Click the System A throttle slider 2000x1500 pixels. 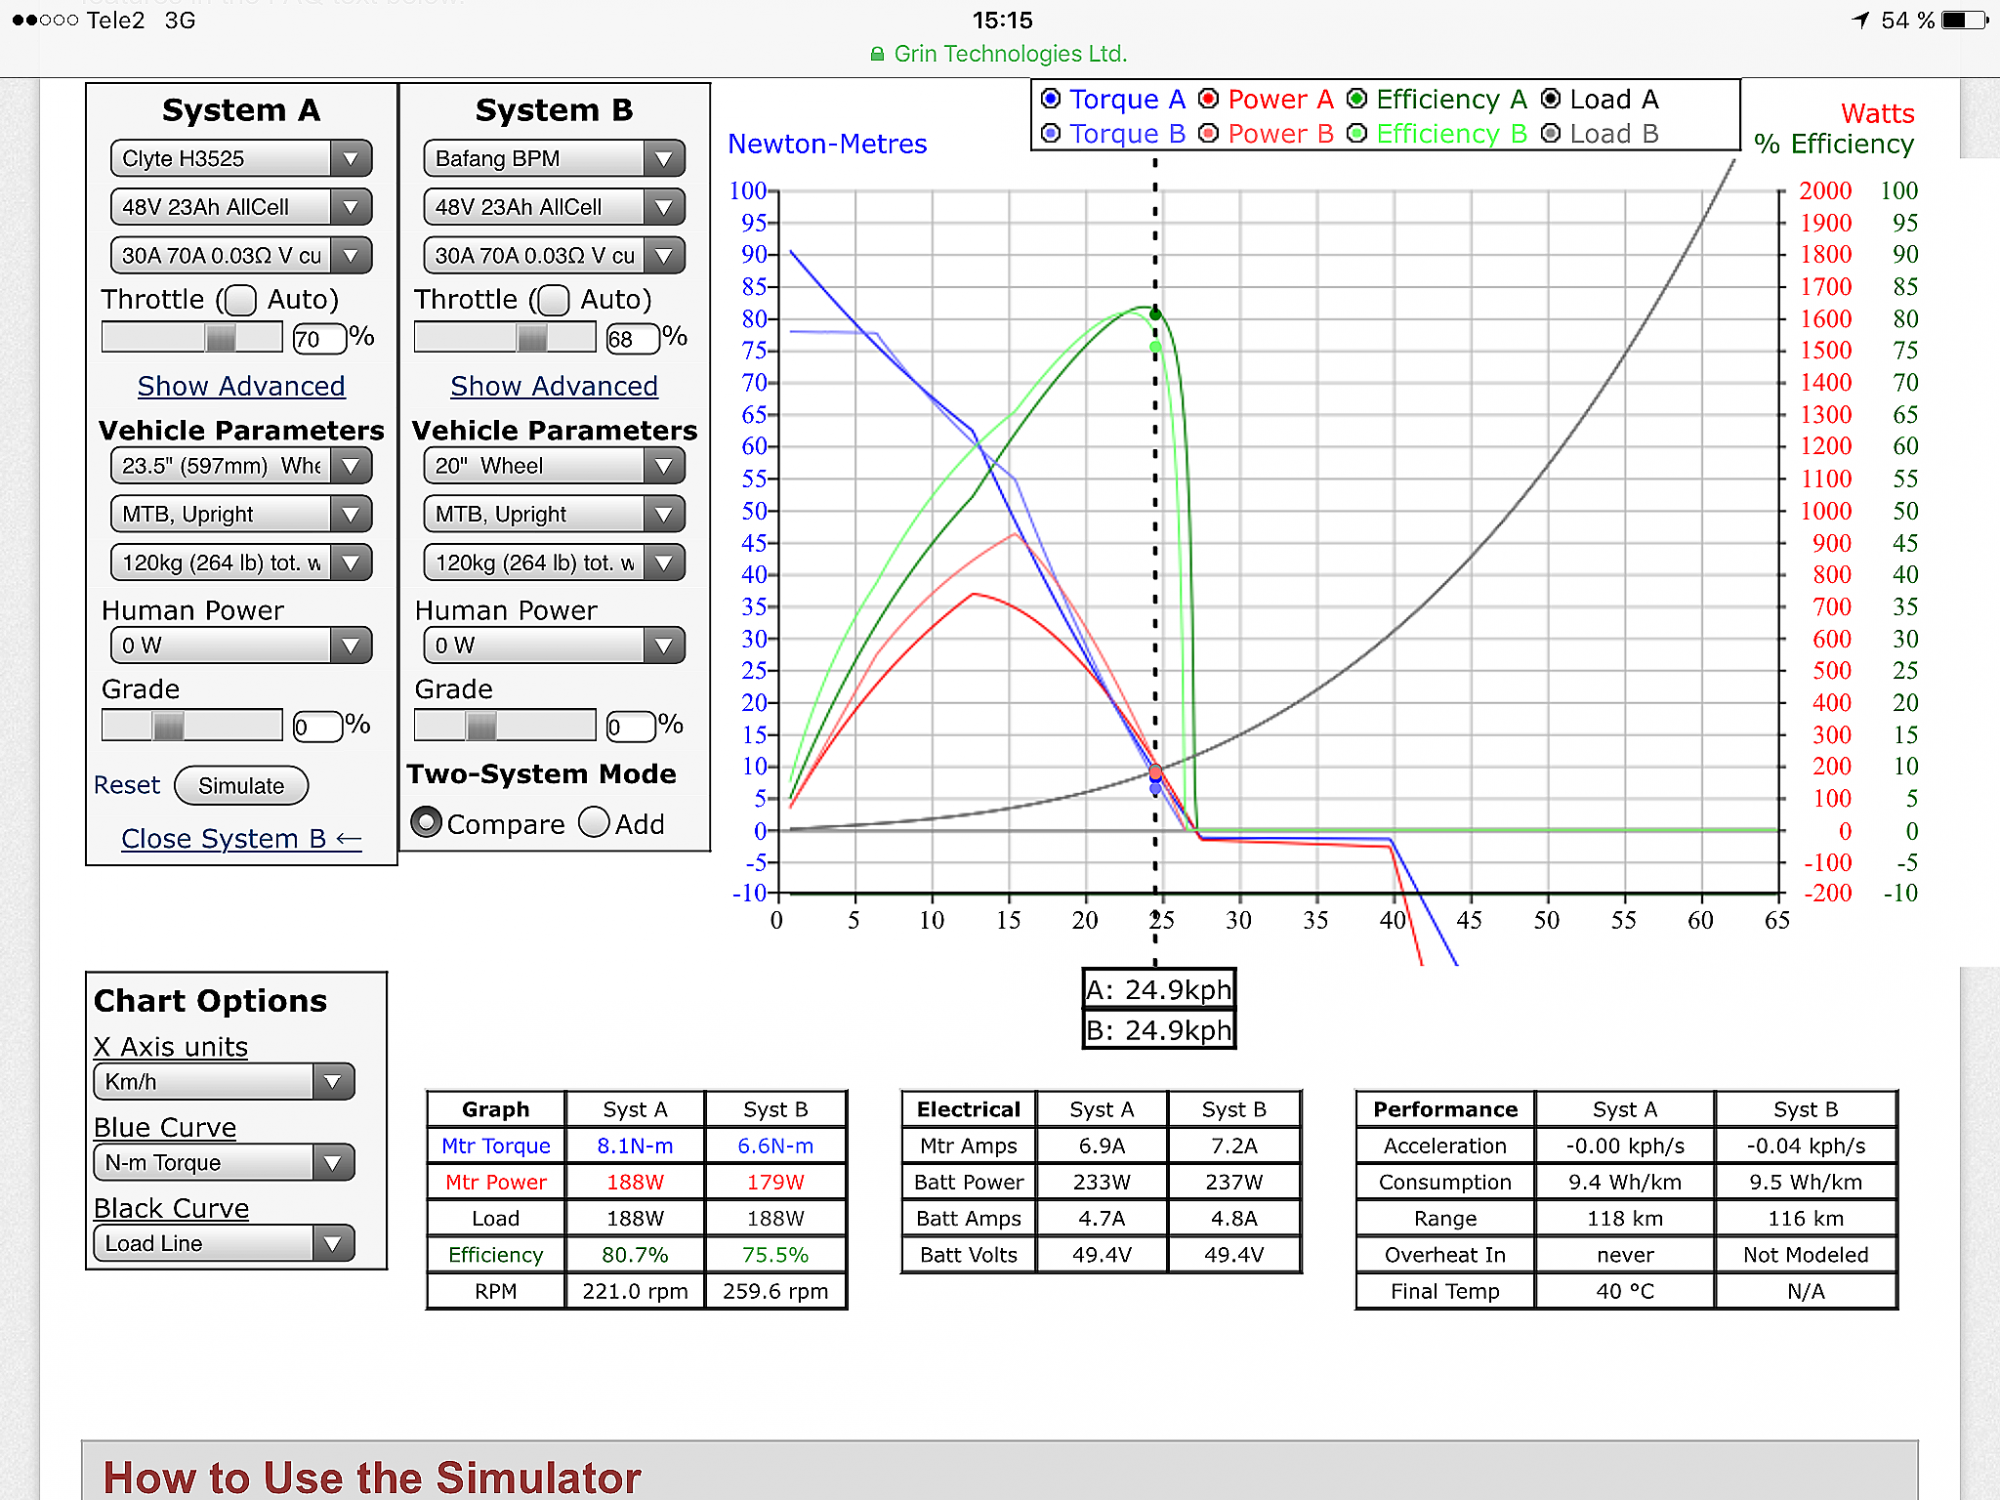tap(192, 338)
